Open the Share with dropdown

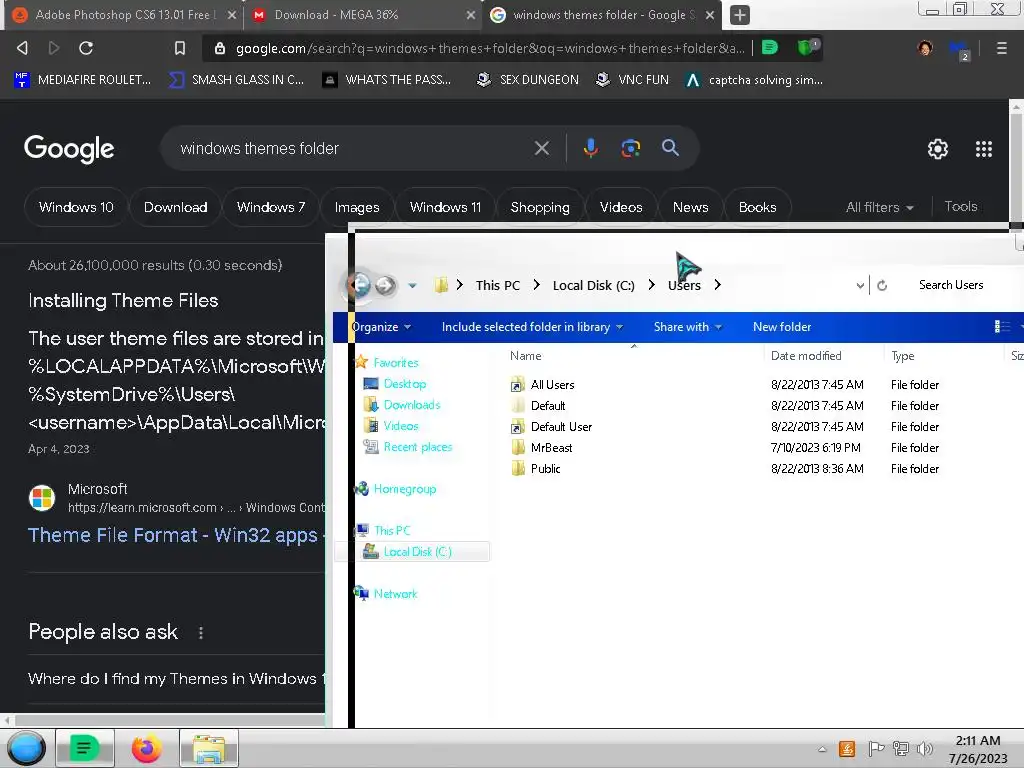[x=688, y=327]
